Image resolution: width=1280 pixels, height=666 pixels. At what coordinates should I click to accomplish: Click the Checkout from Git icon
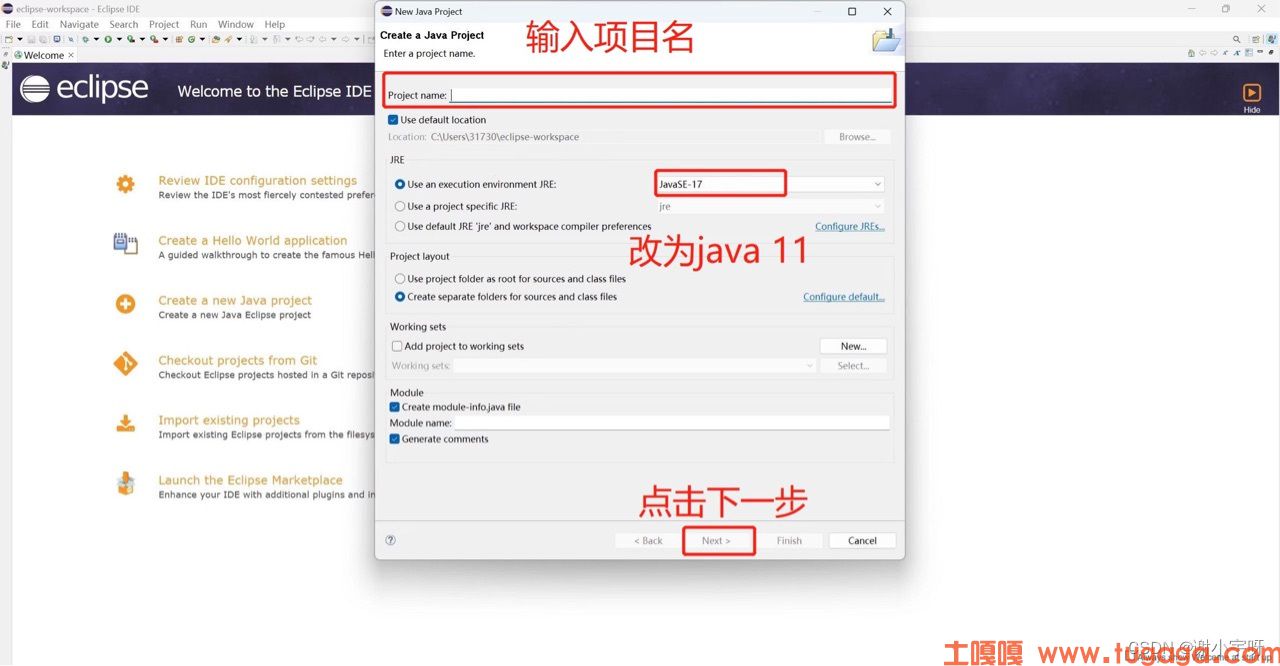[125, 364]
